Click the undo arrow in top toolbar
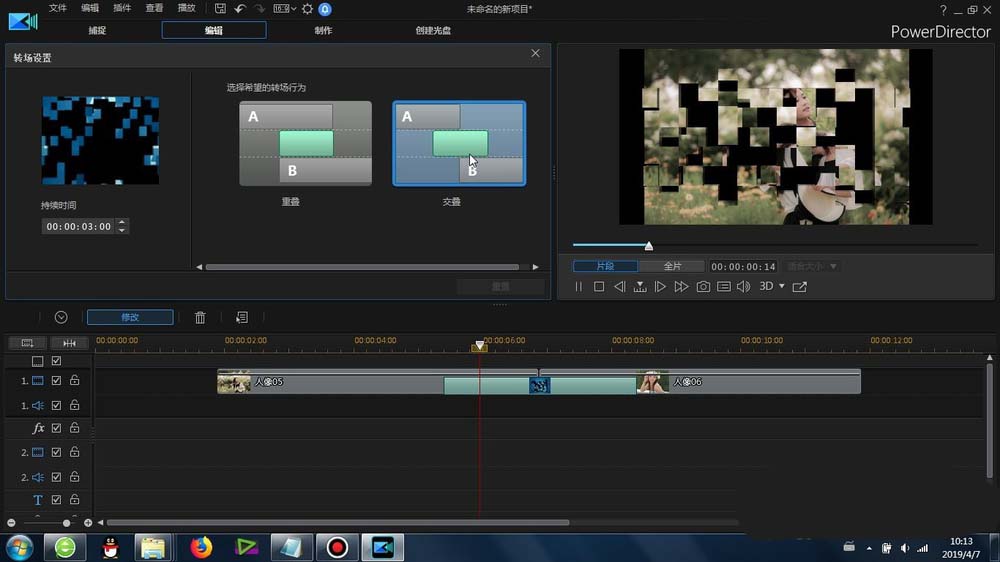The width and height of the screenshot is (1000, 562). pos(240,9)
